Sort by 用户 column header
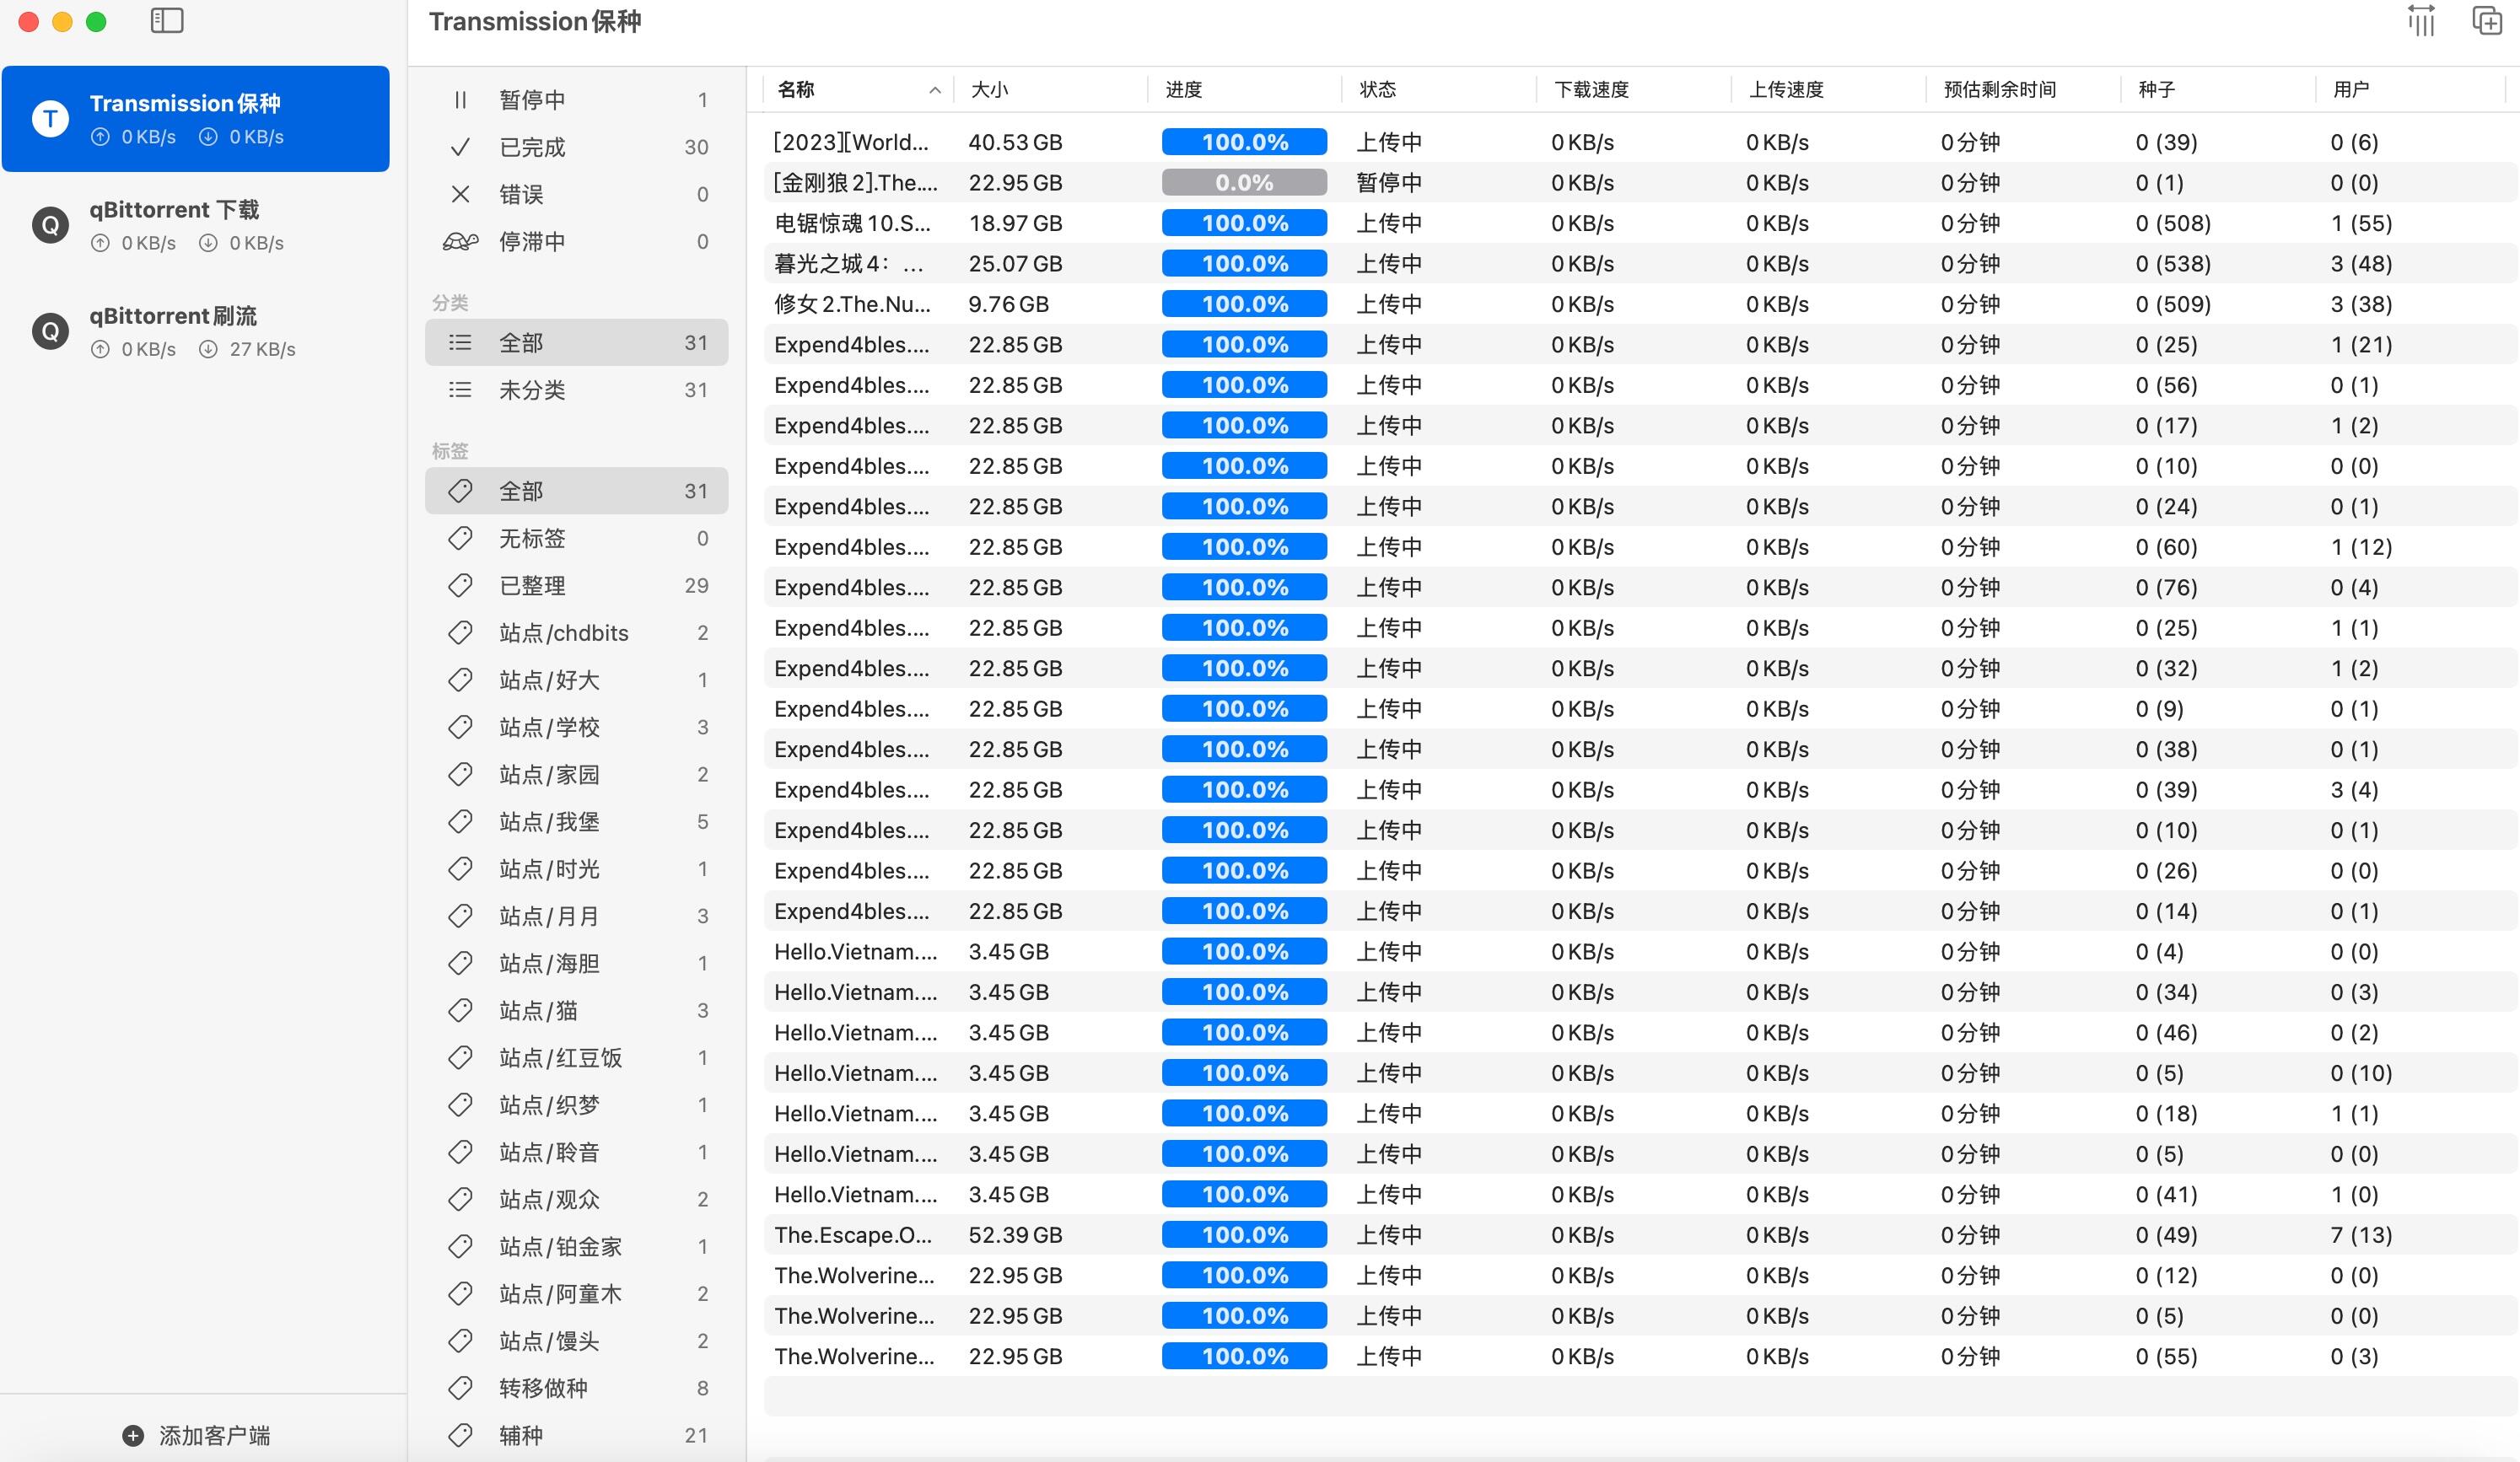The width and height of the screenshot is (2520, 1462). [2412, 90]
